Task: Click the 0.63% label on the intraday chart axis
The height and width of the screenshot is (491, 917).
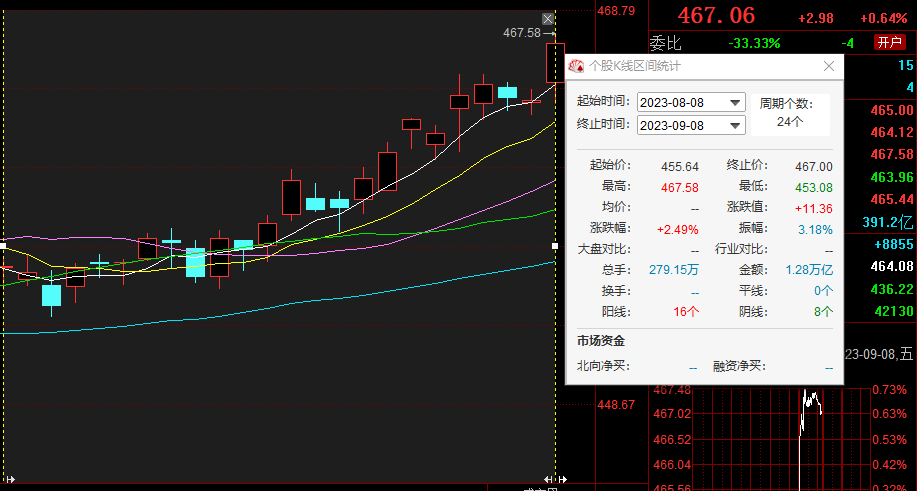Action: click(889, 414)
